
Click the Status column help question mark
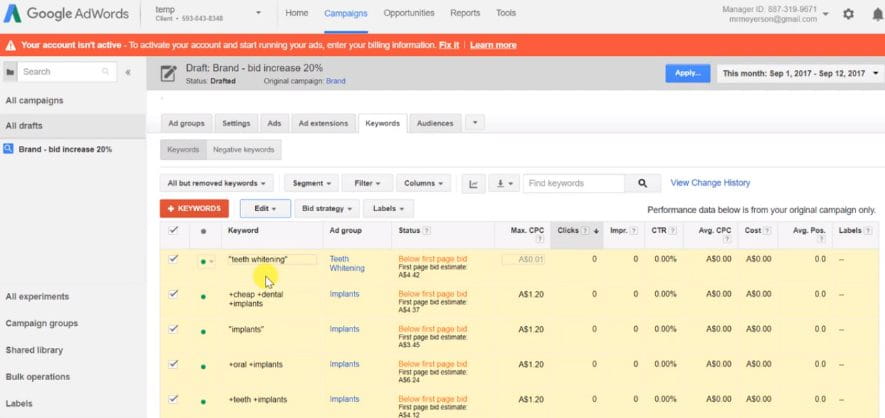(x=427, y=231)
